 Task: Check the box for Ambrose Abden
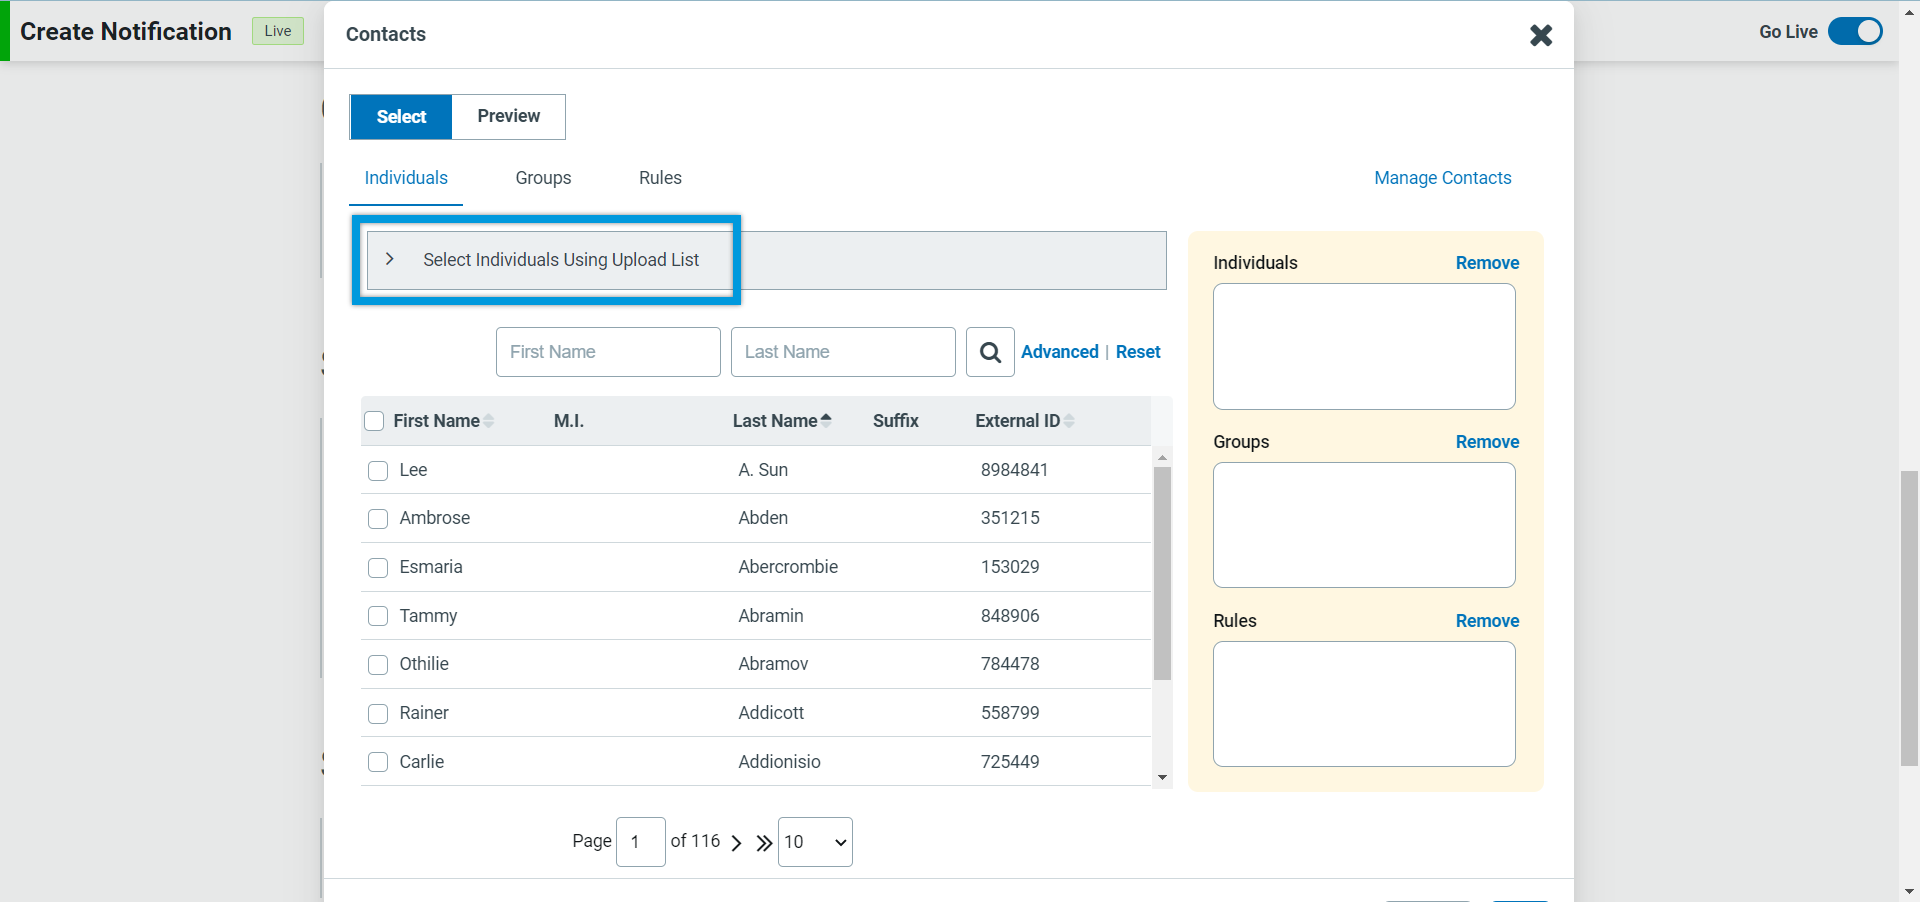click(x=378, y=519)
